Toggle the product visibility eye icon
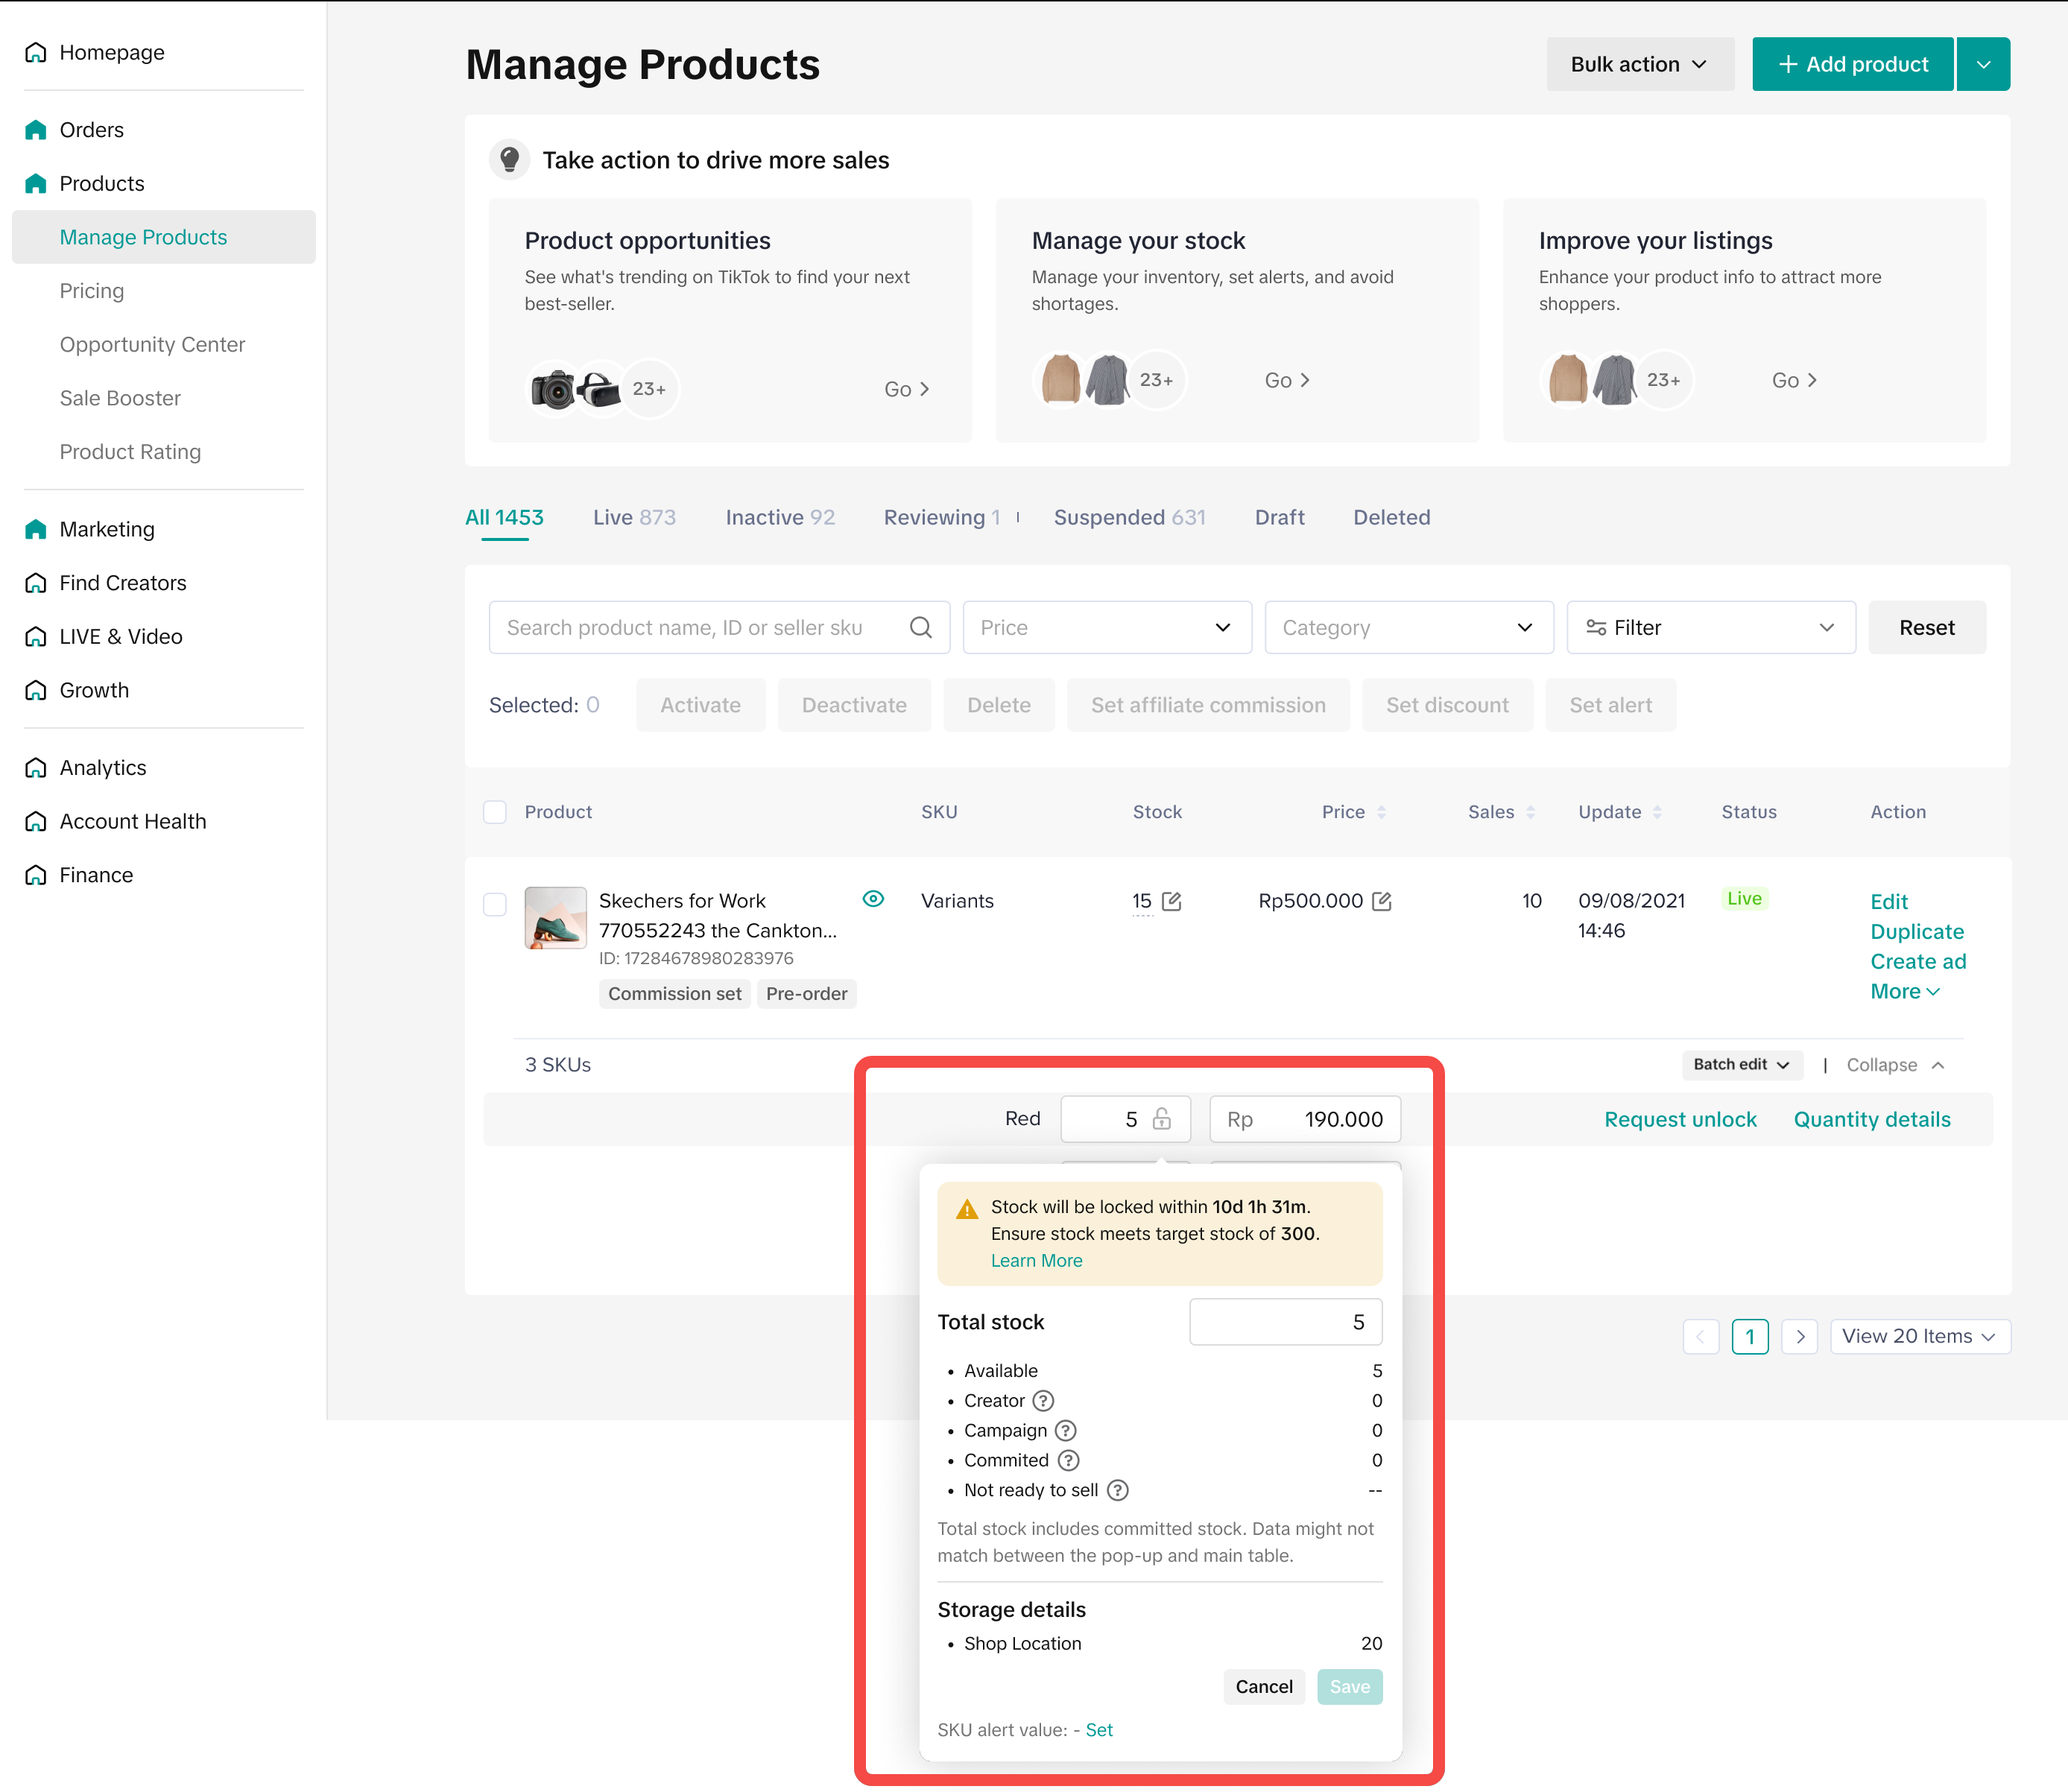2068x1792 pixels. [x=873, y=899]
